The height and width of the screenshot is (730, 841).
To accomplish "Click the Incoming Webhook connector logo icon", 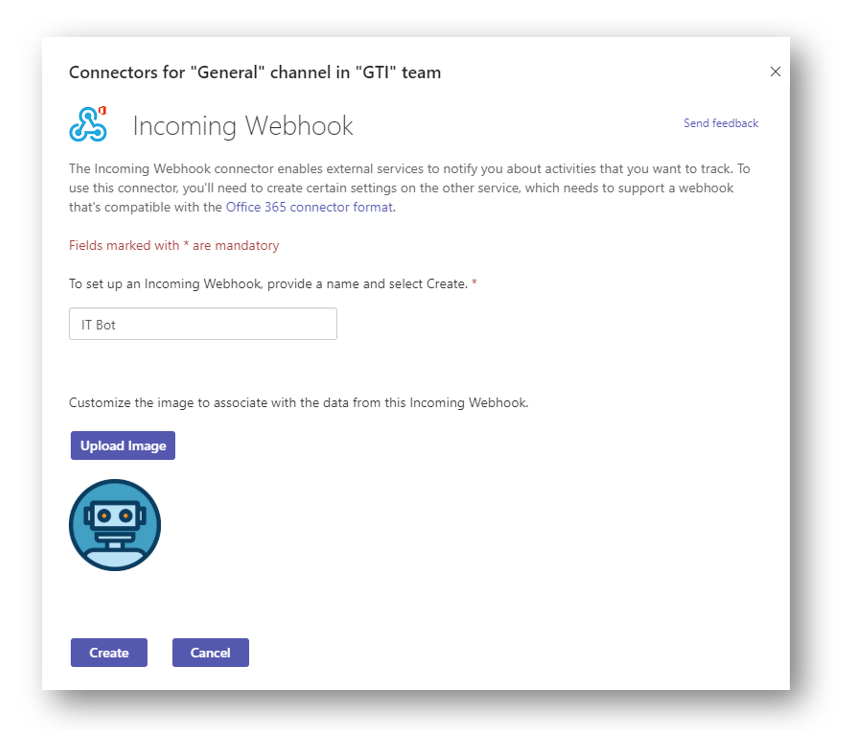I will [x=88, y=124].
